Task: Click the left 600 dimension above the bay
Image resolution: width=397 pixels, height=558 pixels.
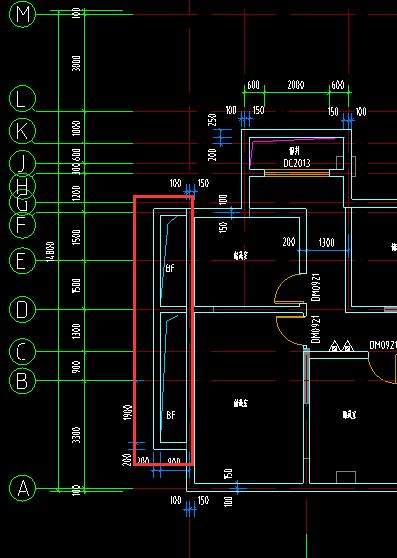Action: click(253, 85)
